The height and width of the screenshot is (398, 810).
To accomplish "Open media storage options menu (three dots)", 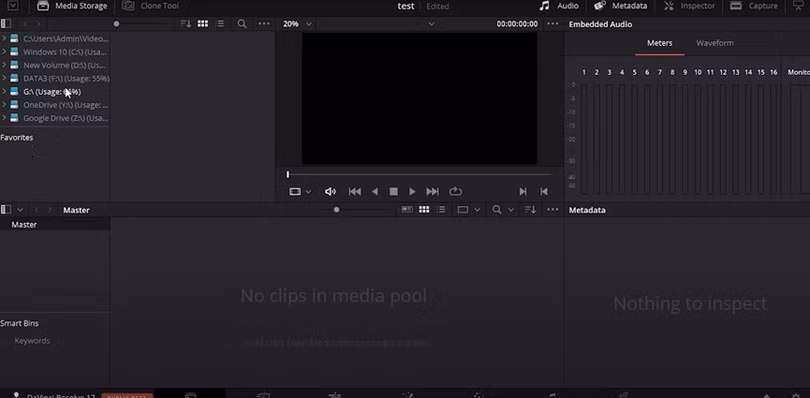I will 264,24.
